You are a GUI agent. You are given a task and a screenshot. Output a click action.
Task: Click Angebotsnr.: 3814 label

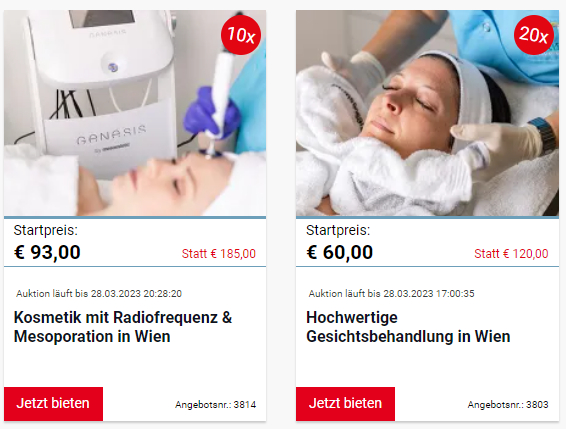pos(215,404)
